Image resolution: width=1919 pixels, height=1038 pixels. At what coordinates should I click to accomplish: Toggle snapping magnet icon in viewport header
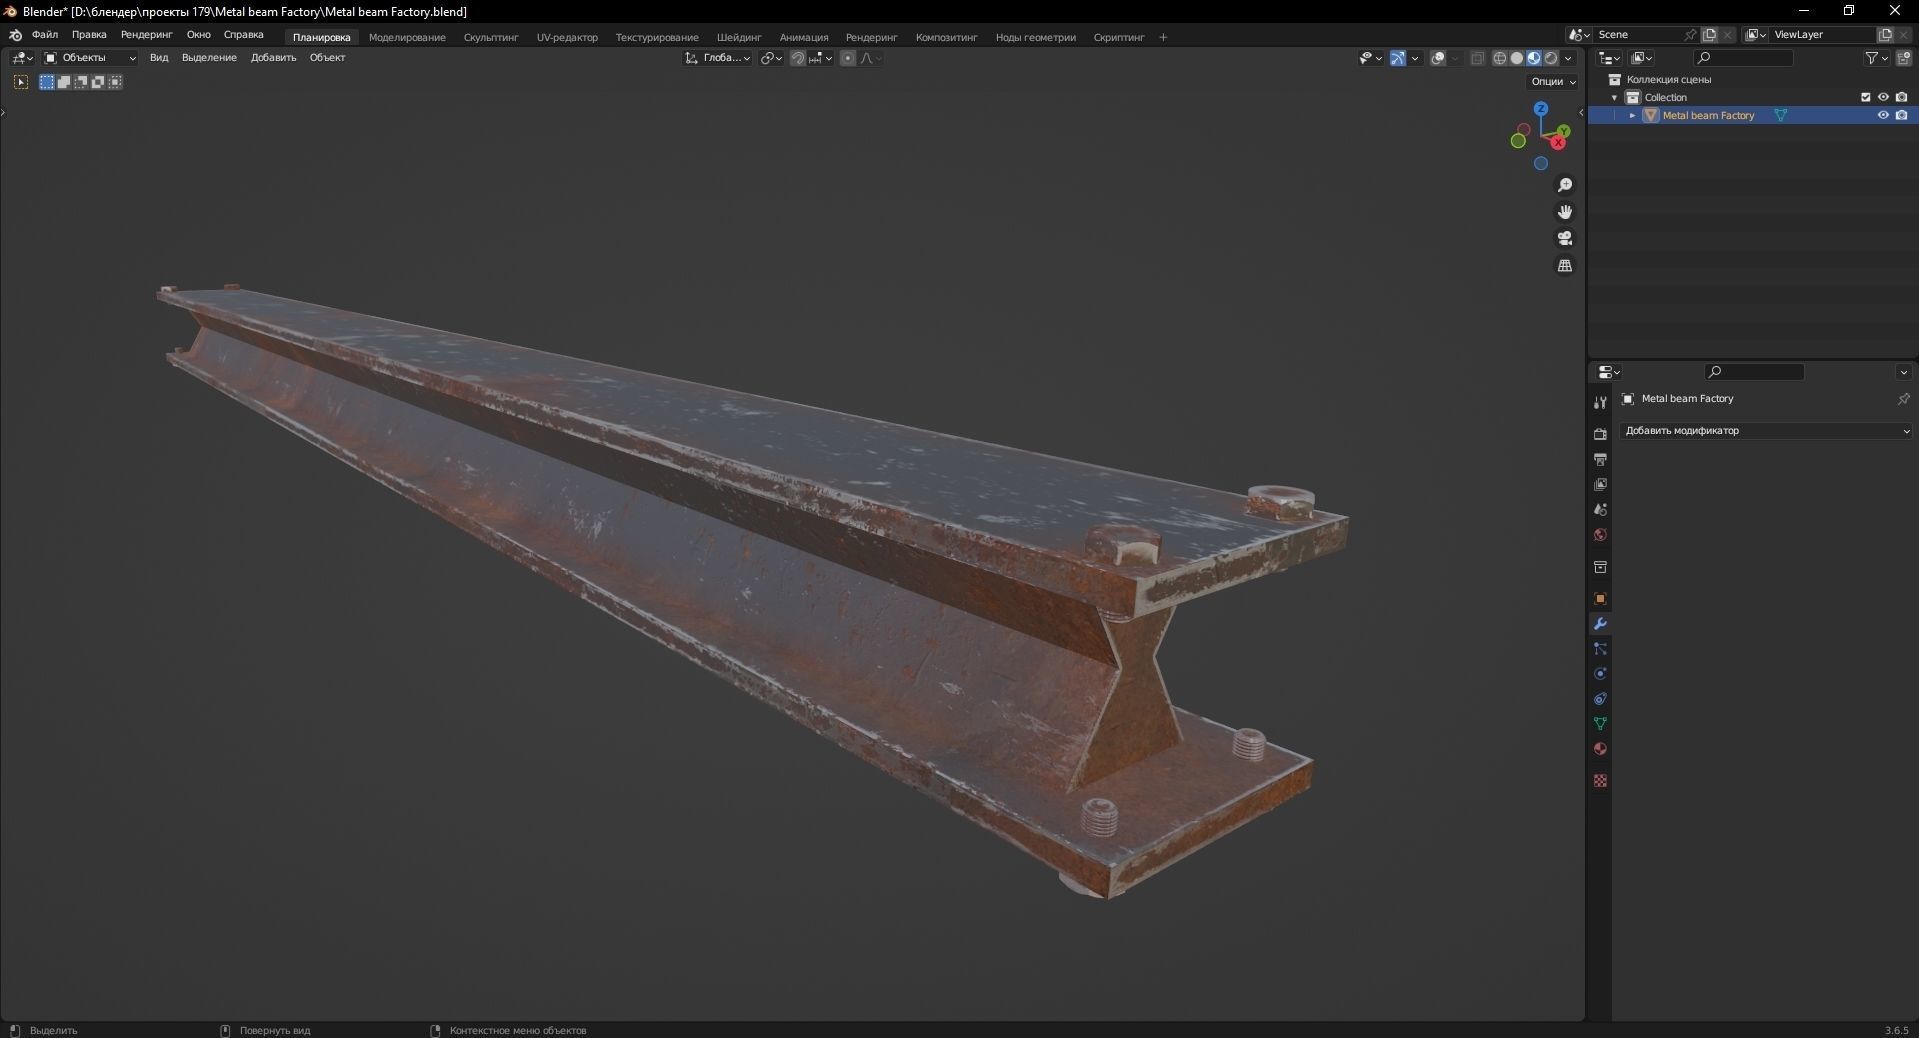coord(797,58)
